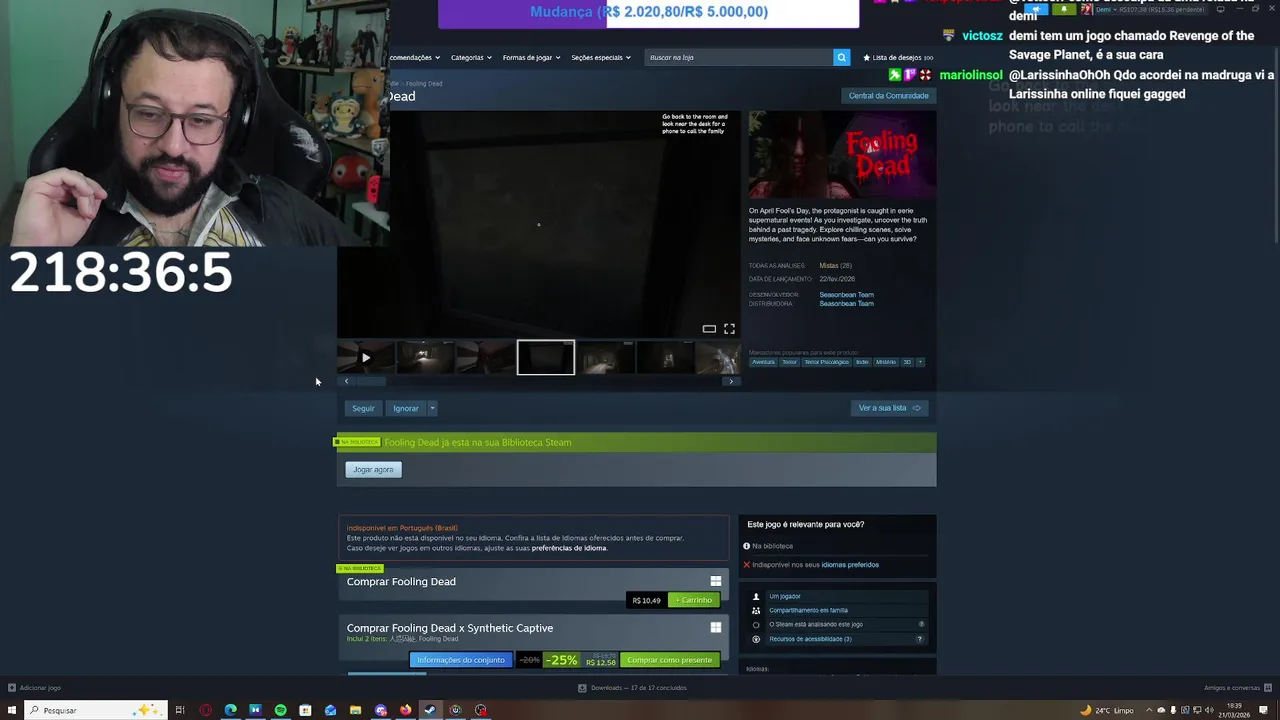This screenshot has width=1280, height=720.
Task: Click the blue store search magnifier button
Action: pyautogui.click(x=841, y=57)
